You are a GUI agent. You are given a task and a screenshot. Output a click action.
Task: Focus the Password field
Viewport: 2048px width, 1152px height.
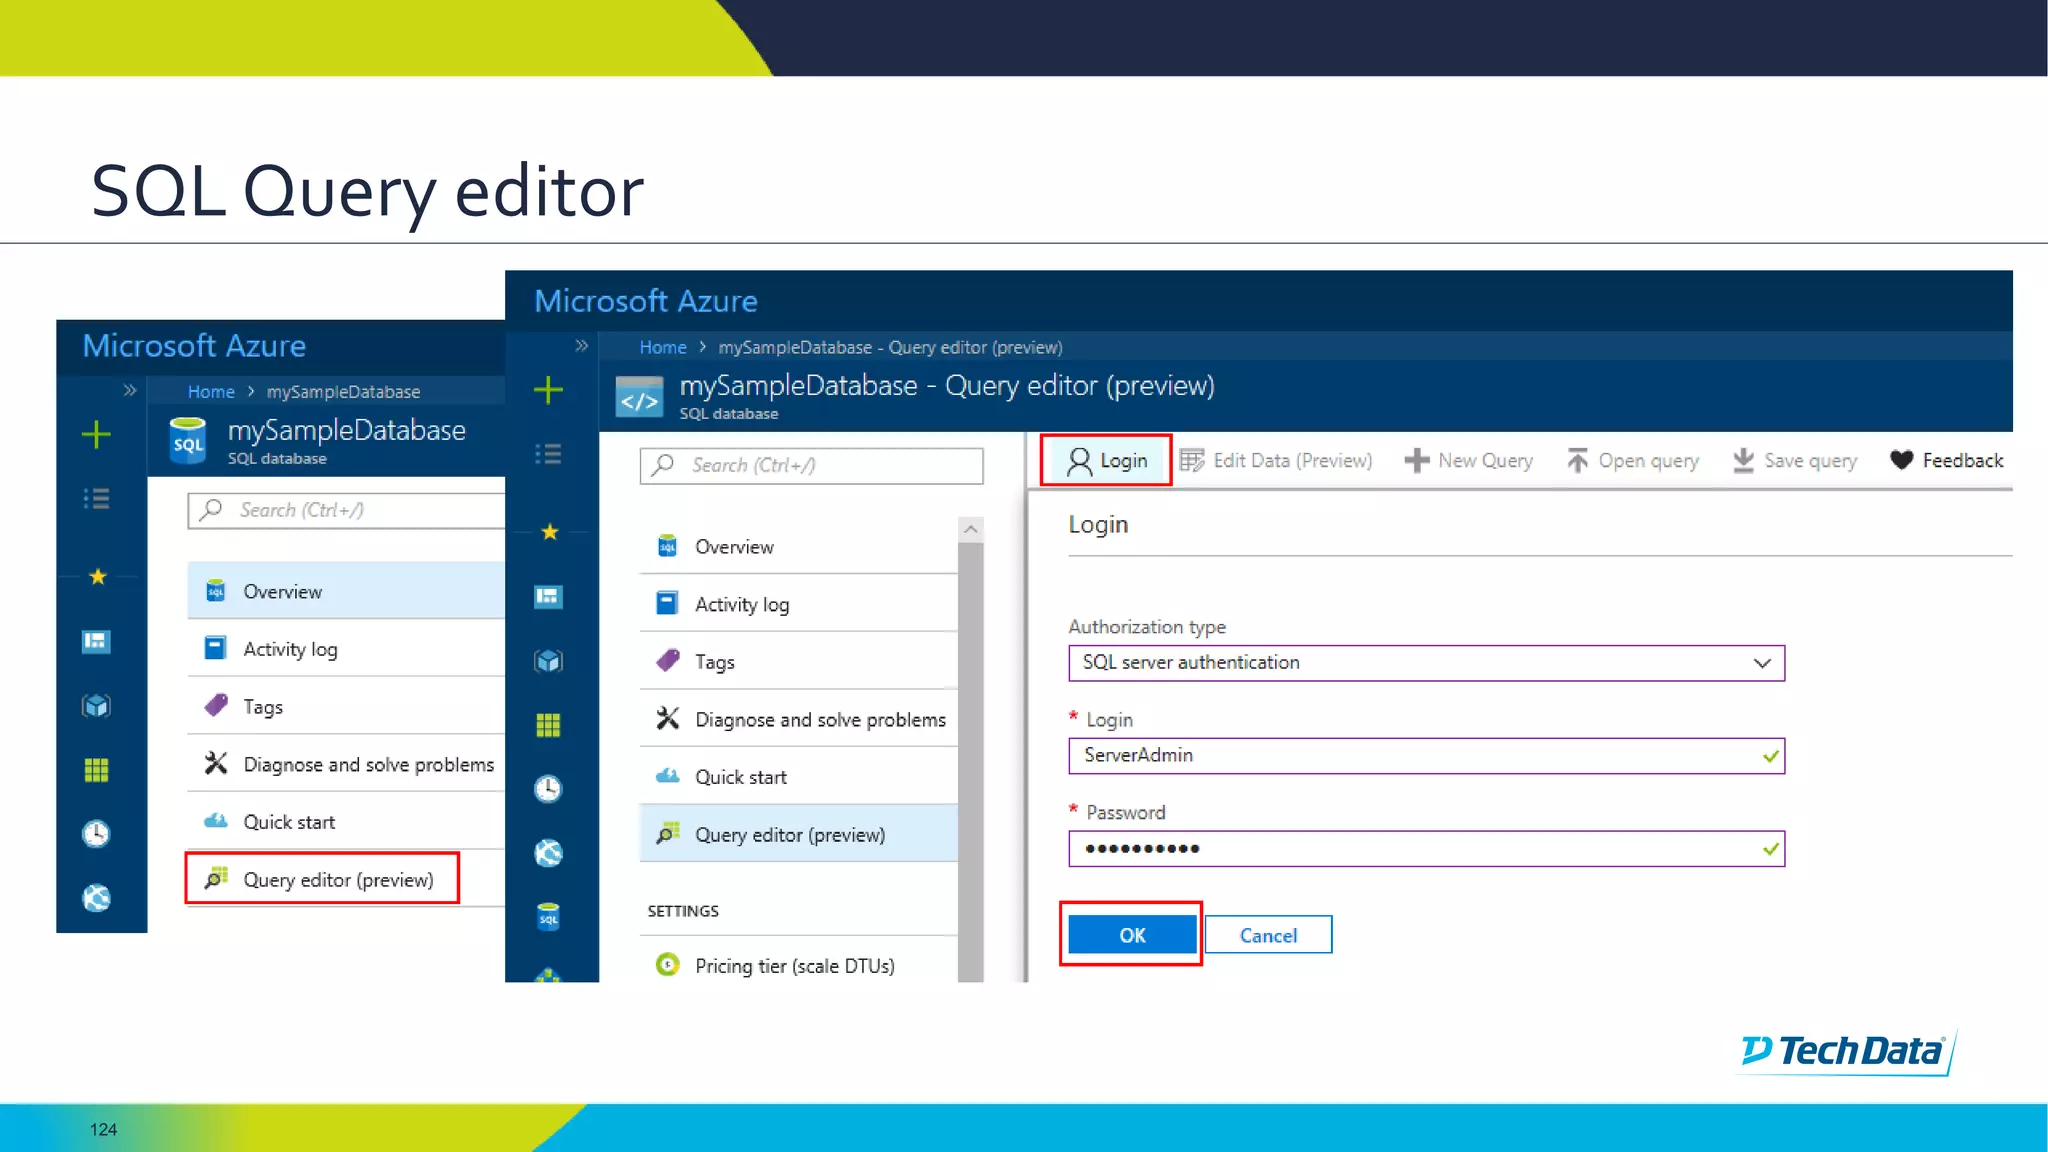pos(1426,849)
